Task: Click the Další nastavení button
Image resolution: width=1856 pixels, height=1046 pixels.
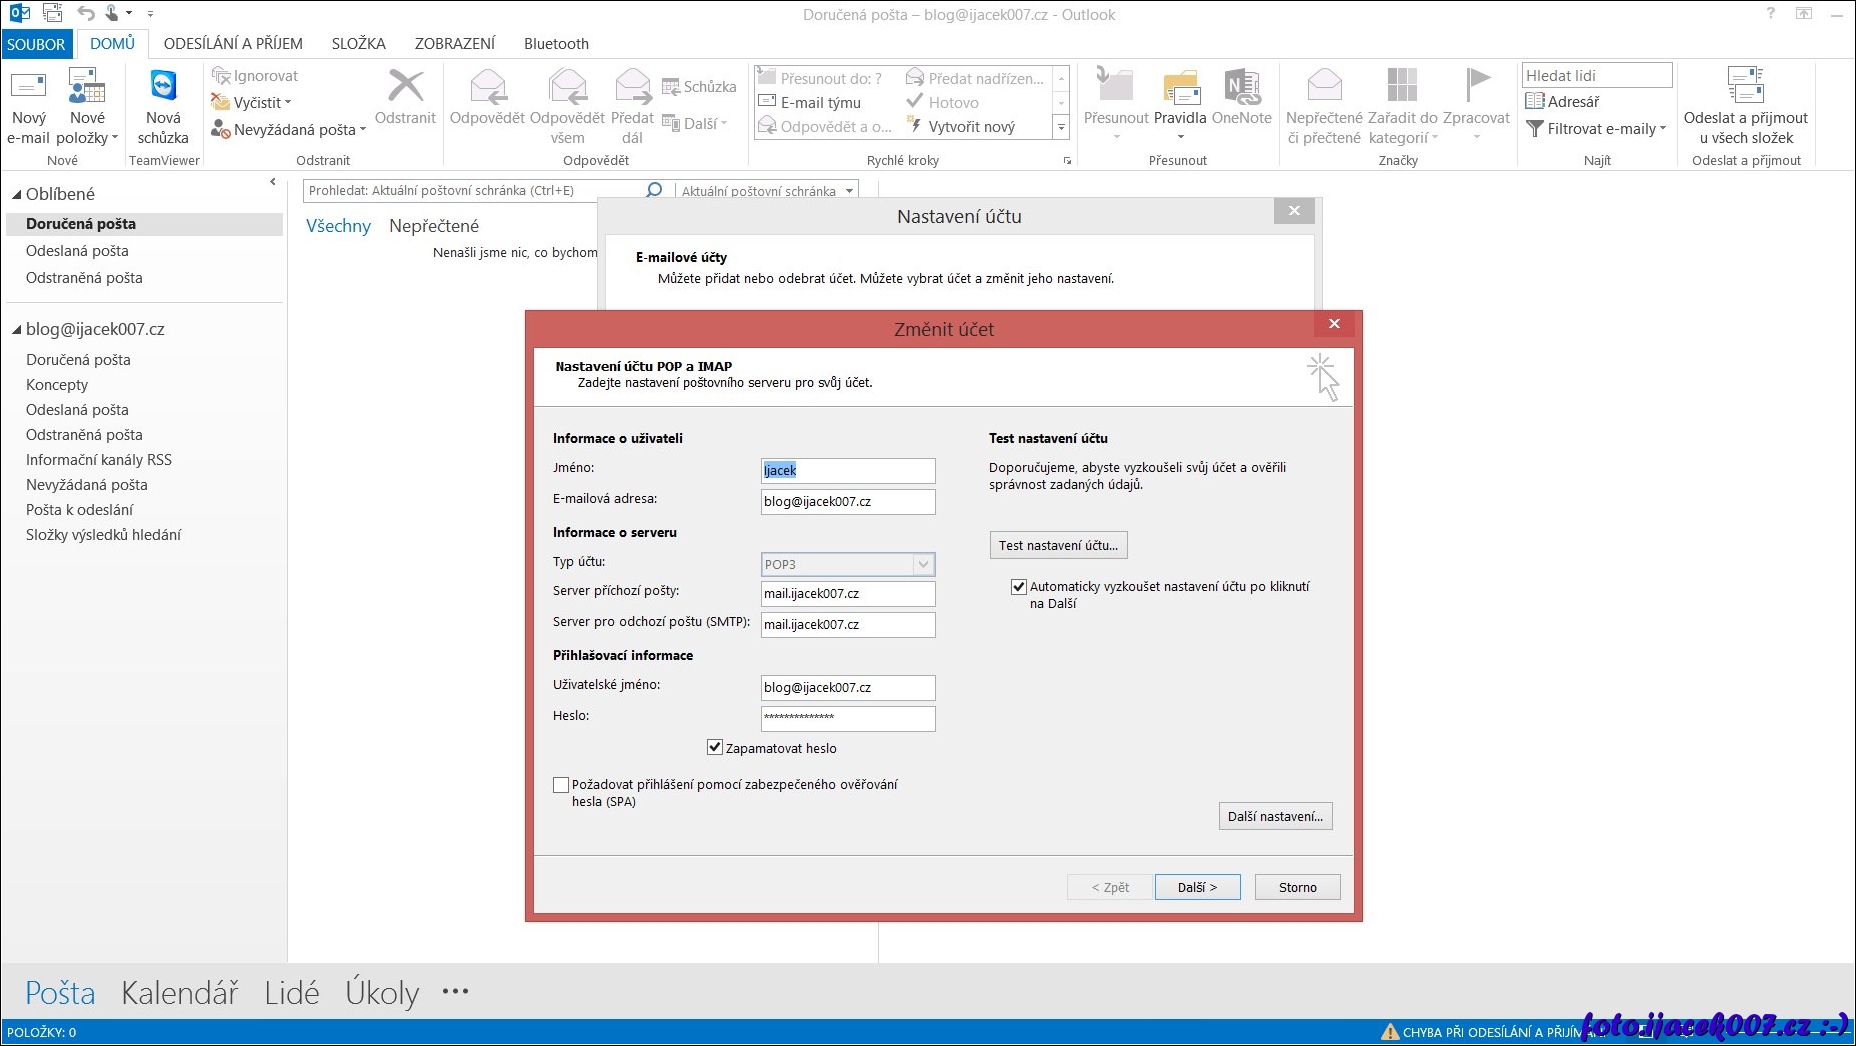Action: pyautogui.click(x=1275, y=816)
